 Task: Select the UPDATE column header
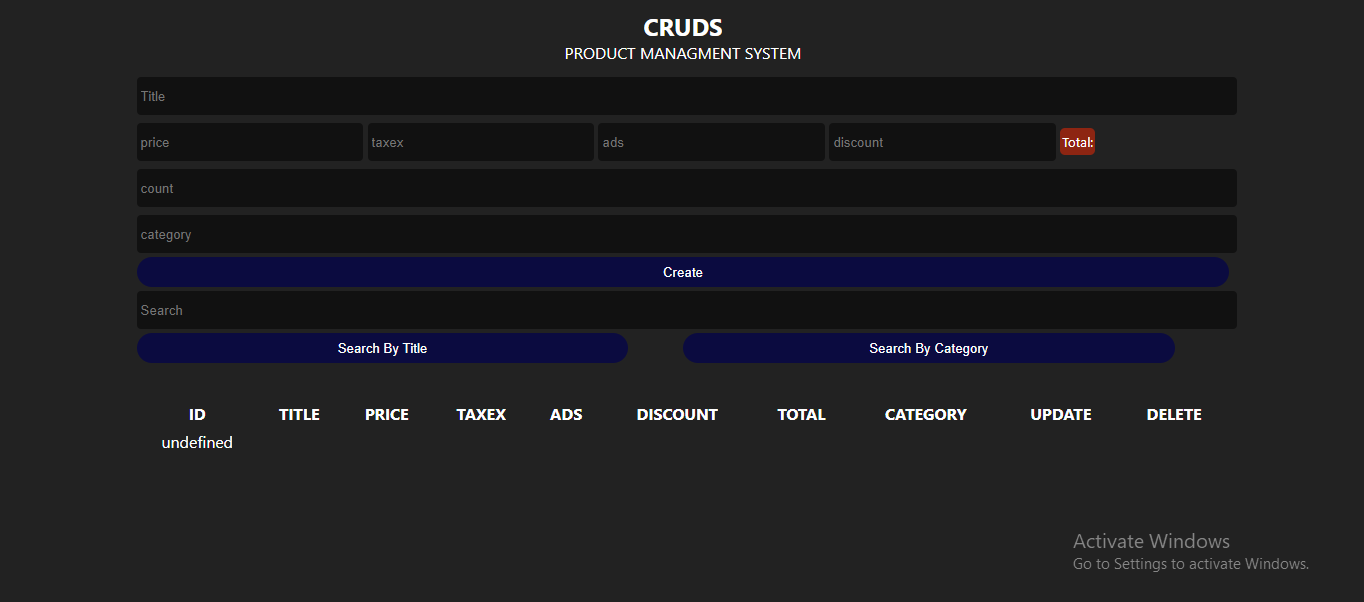pyautogui.click(x=1060, y=414)
